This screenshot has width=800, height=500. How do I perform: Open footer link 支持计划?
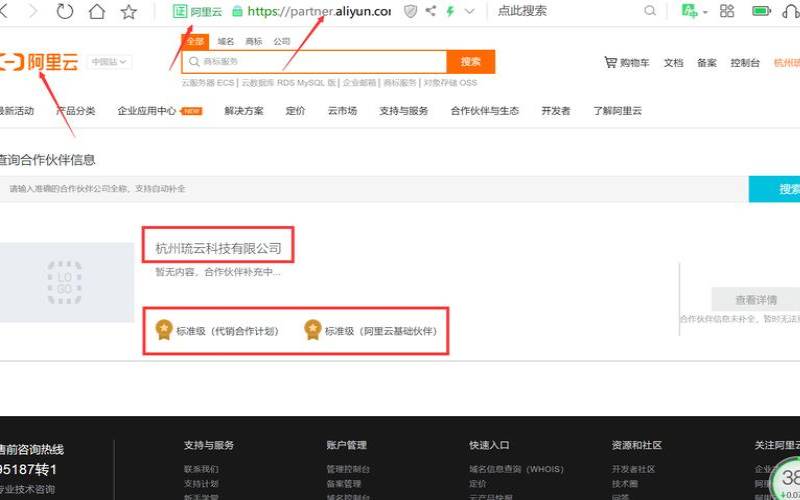(202, 484)
